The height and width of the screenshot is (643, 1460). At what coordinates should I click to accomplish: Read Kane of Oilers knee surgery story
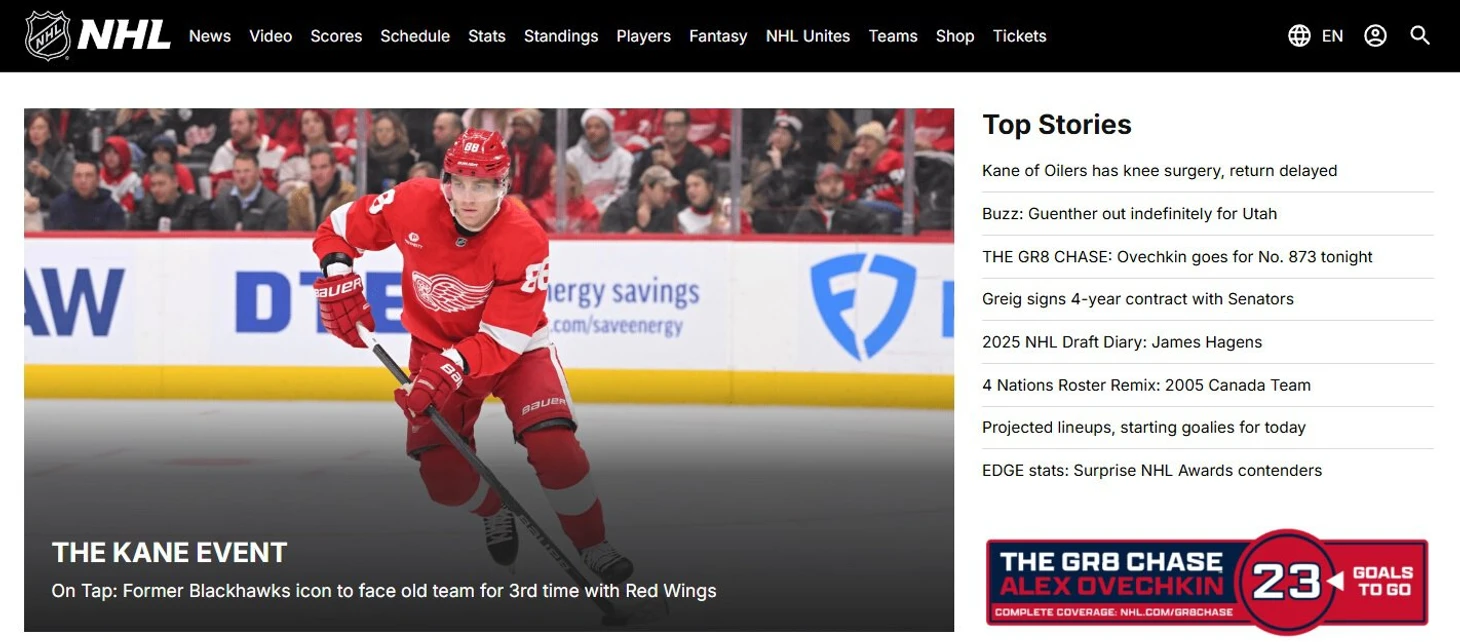(1160, 171)
